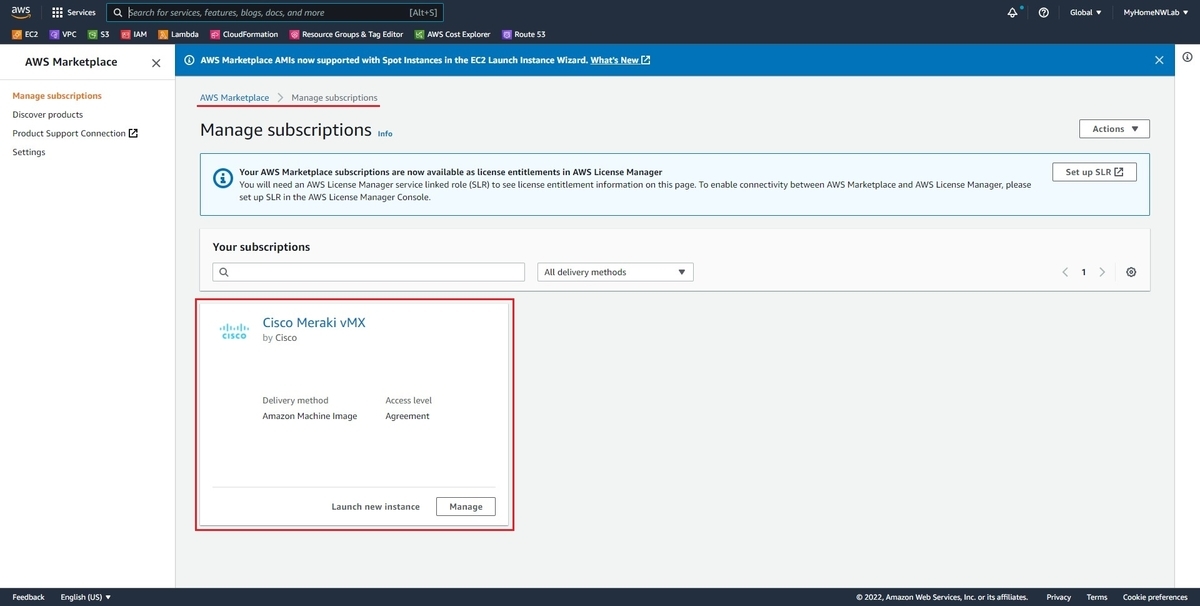This screenshot has width=1200, height=606.
Task: Dismiss the Spot Instances banner
Action: pyautogui.click(x=1159, y=60)
